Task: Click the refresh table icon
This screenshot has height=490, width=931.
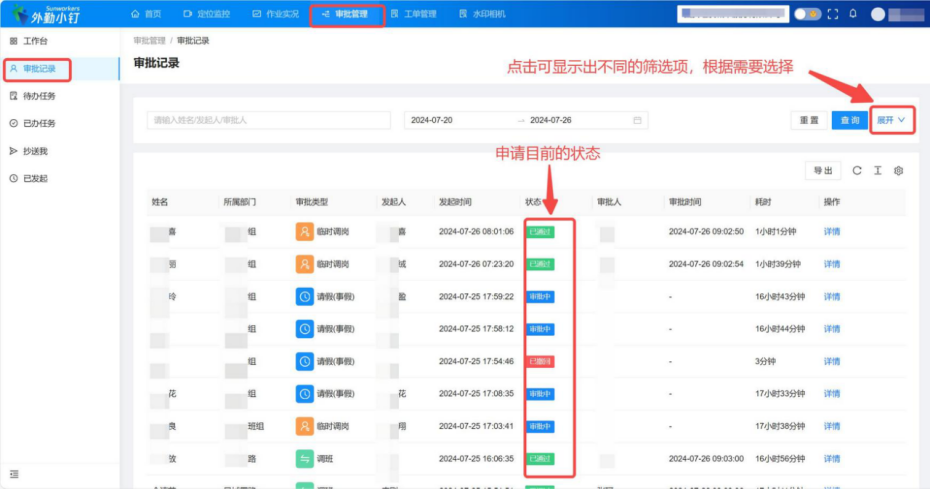Action: click(x=857, y=170)
